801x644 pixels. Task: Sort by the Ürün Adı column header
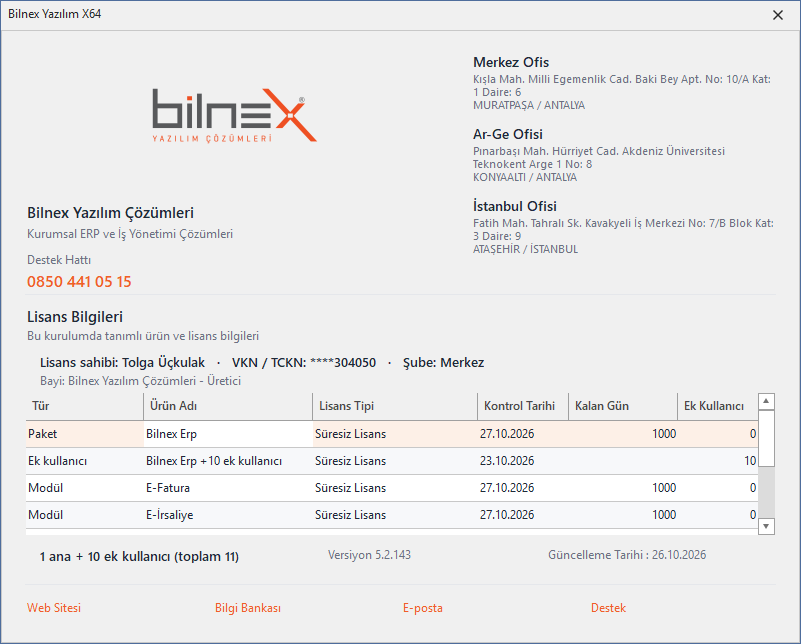tap(228, 406)
